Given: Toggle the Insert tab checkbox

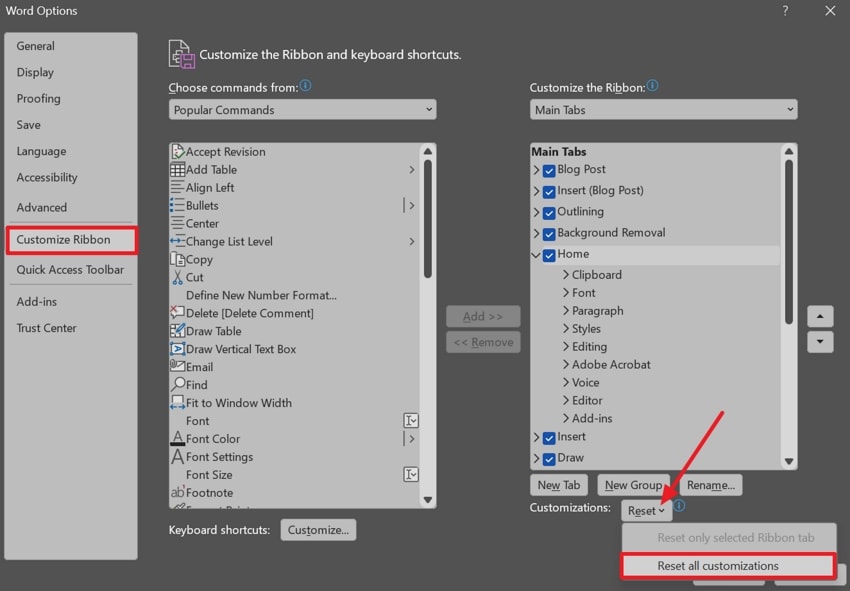Looking at the screenshot, I should (x=549, y=438).
